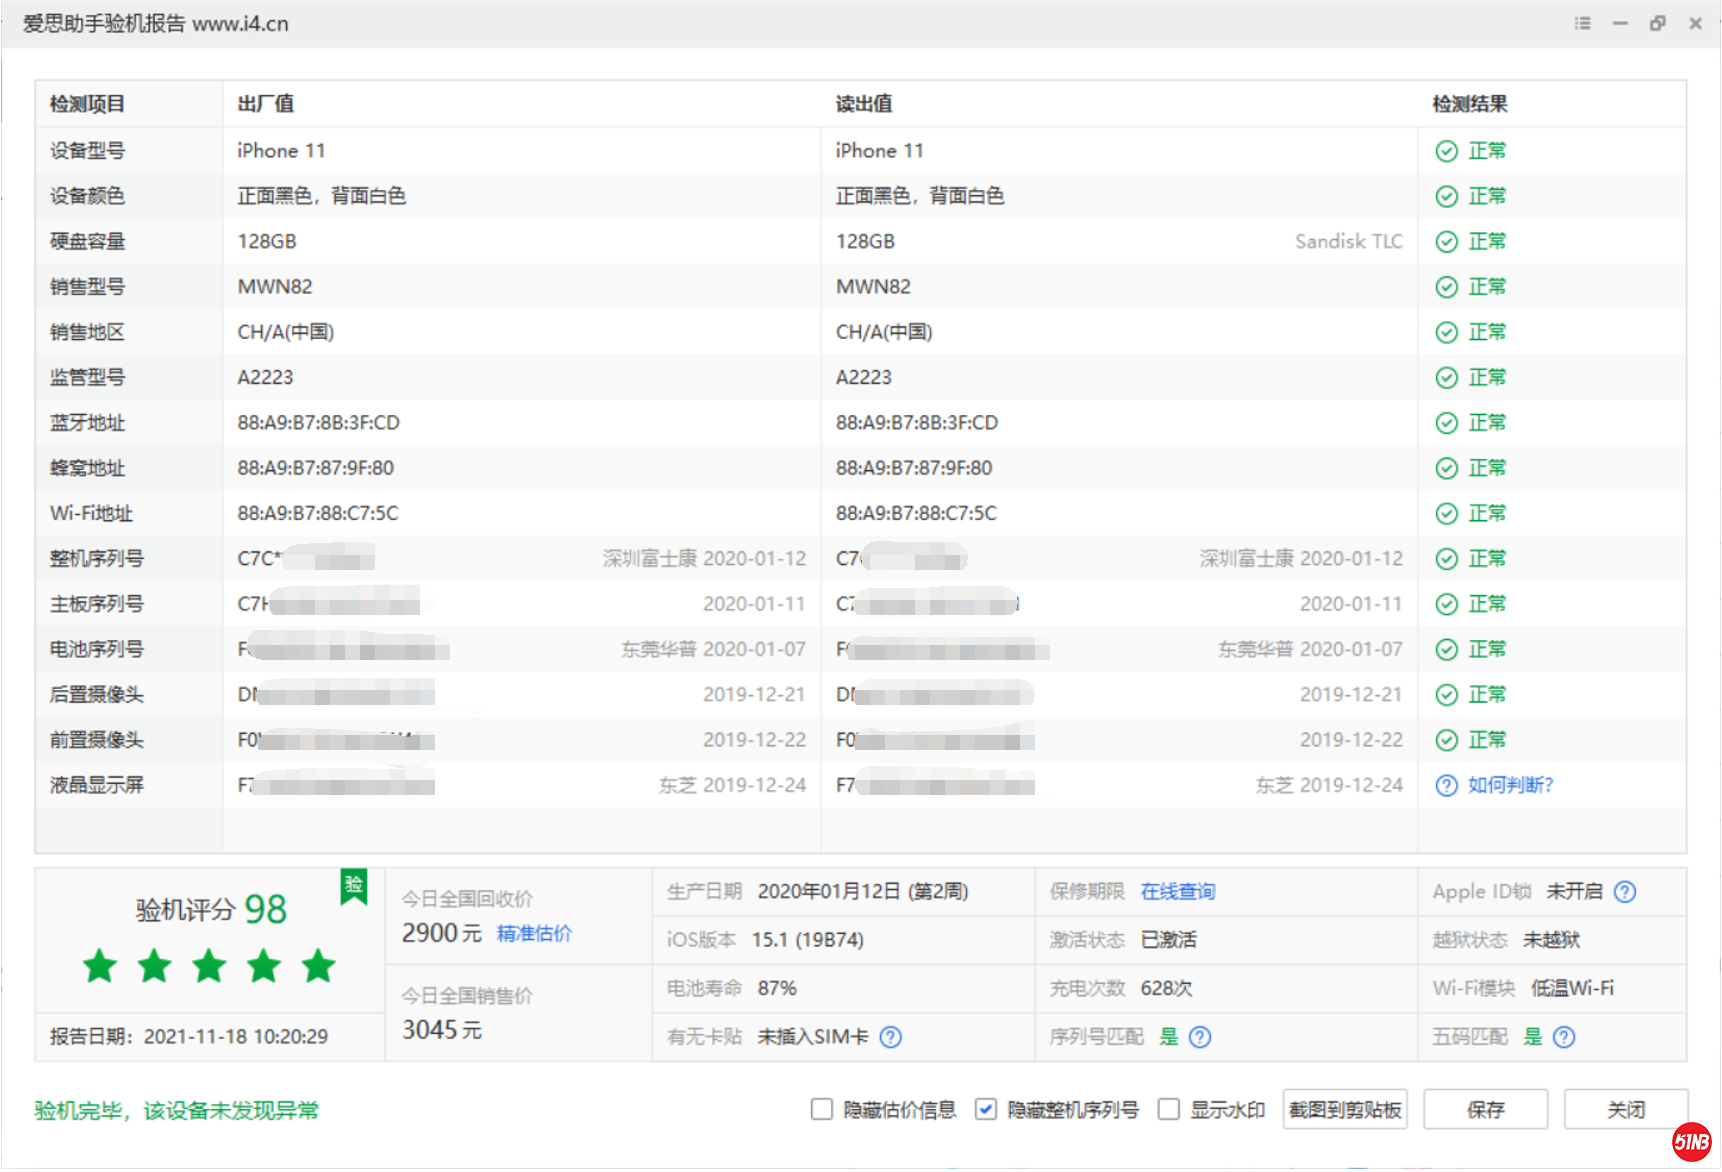The height and width of the screenshot is (1172, 1722).
Task: Click the 关闭 button
Action: [1625, 1110]
